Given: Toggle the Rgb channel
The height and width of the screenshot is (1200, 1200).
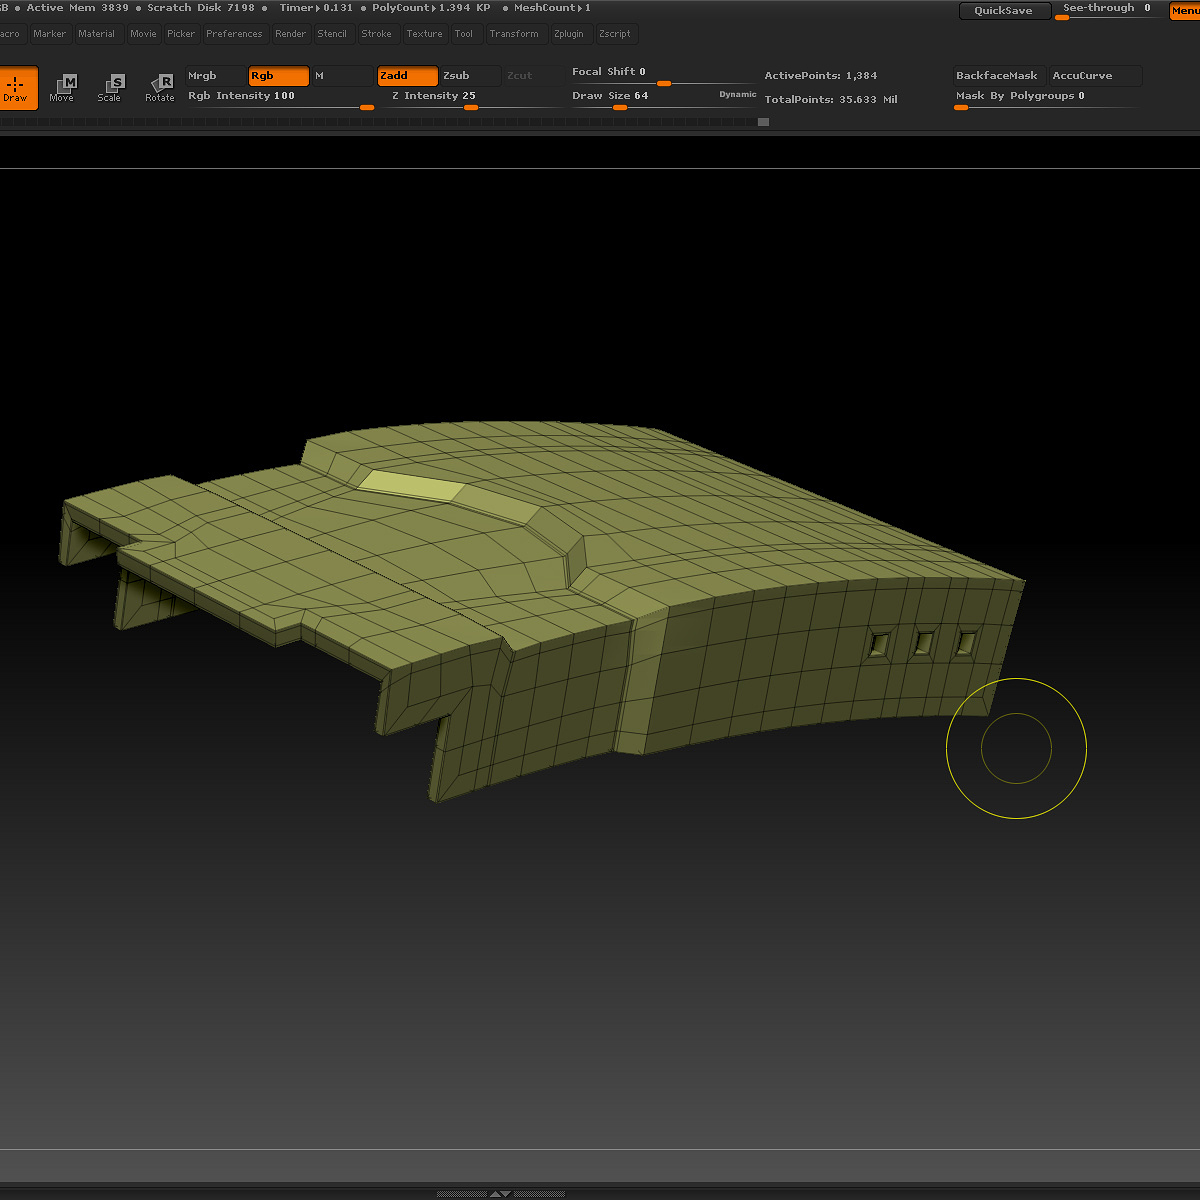Looking at the screenshot, I should tap(278, 76).
